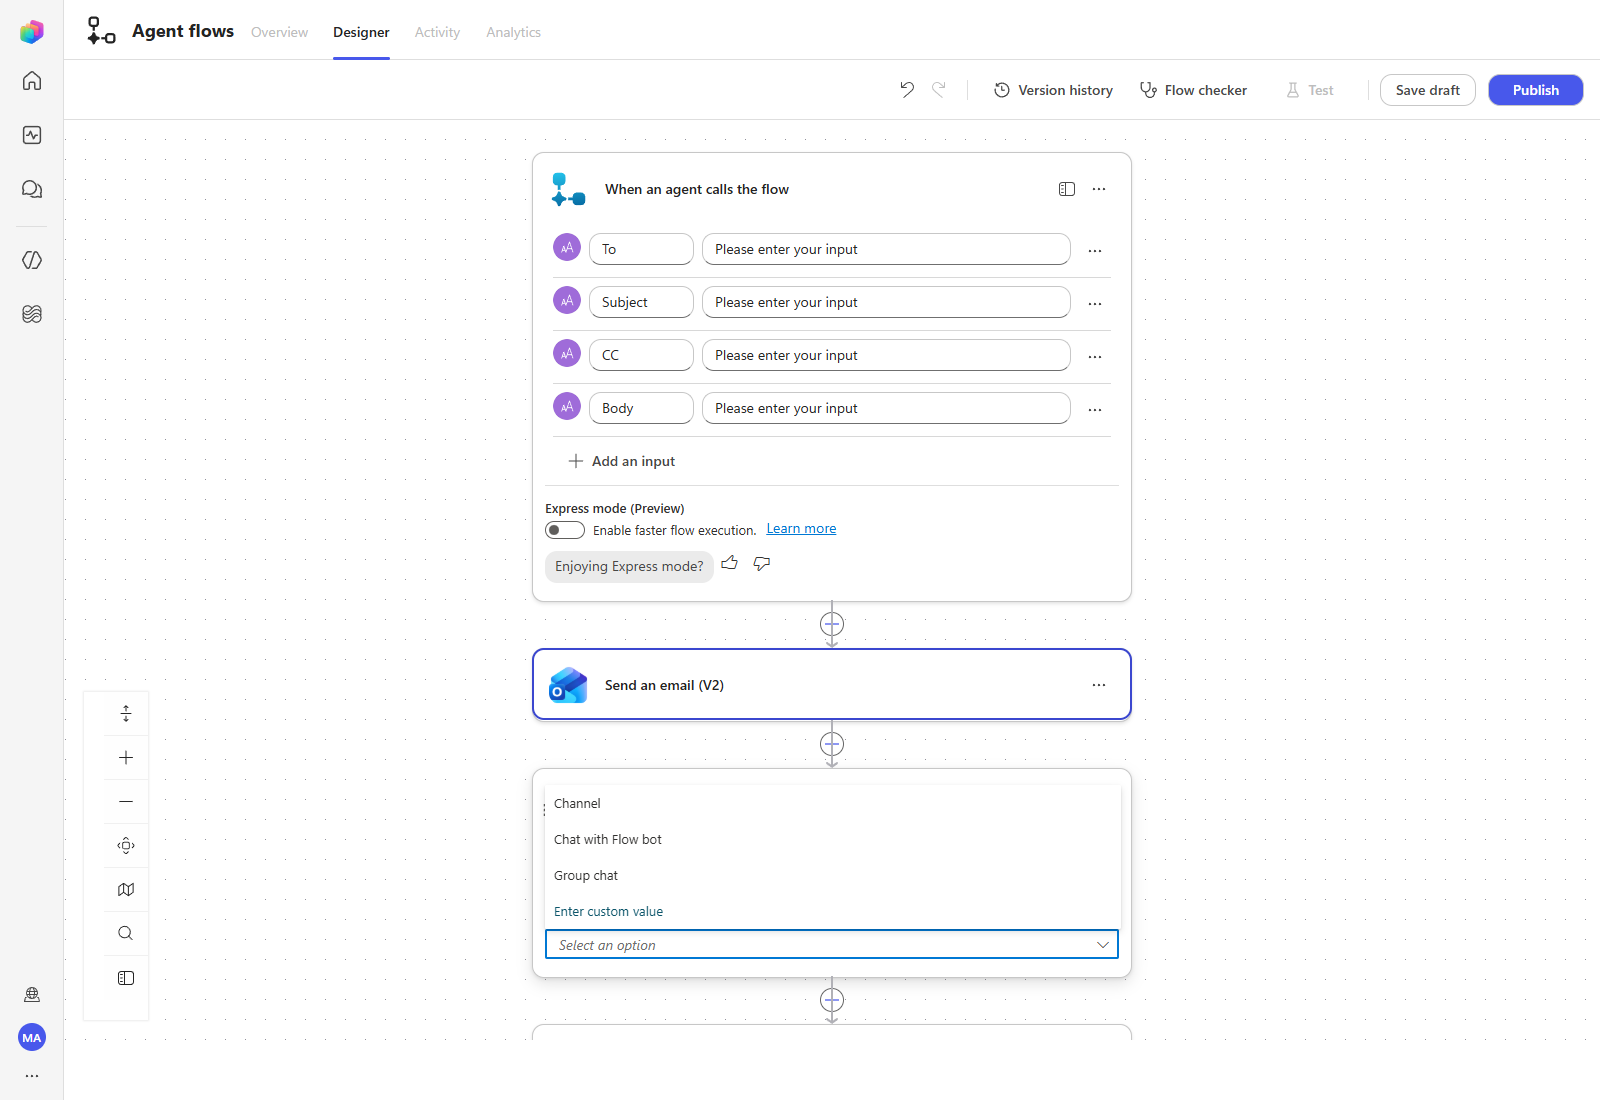This screenshot has width=1600, height=1100.
Task: Select the Group chat option
Action: 833,876
